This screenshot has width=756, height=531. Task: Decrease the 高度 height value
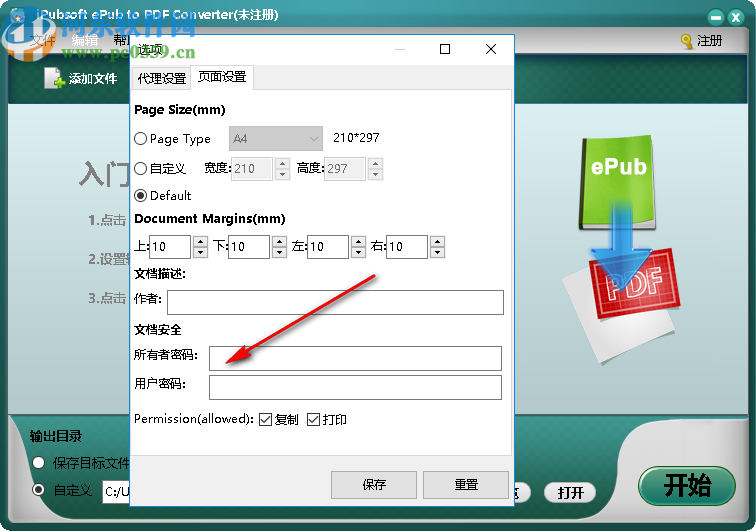click(x=376, y=175)
